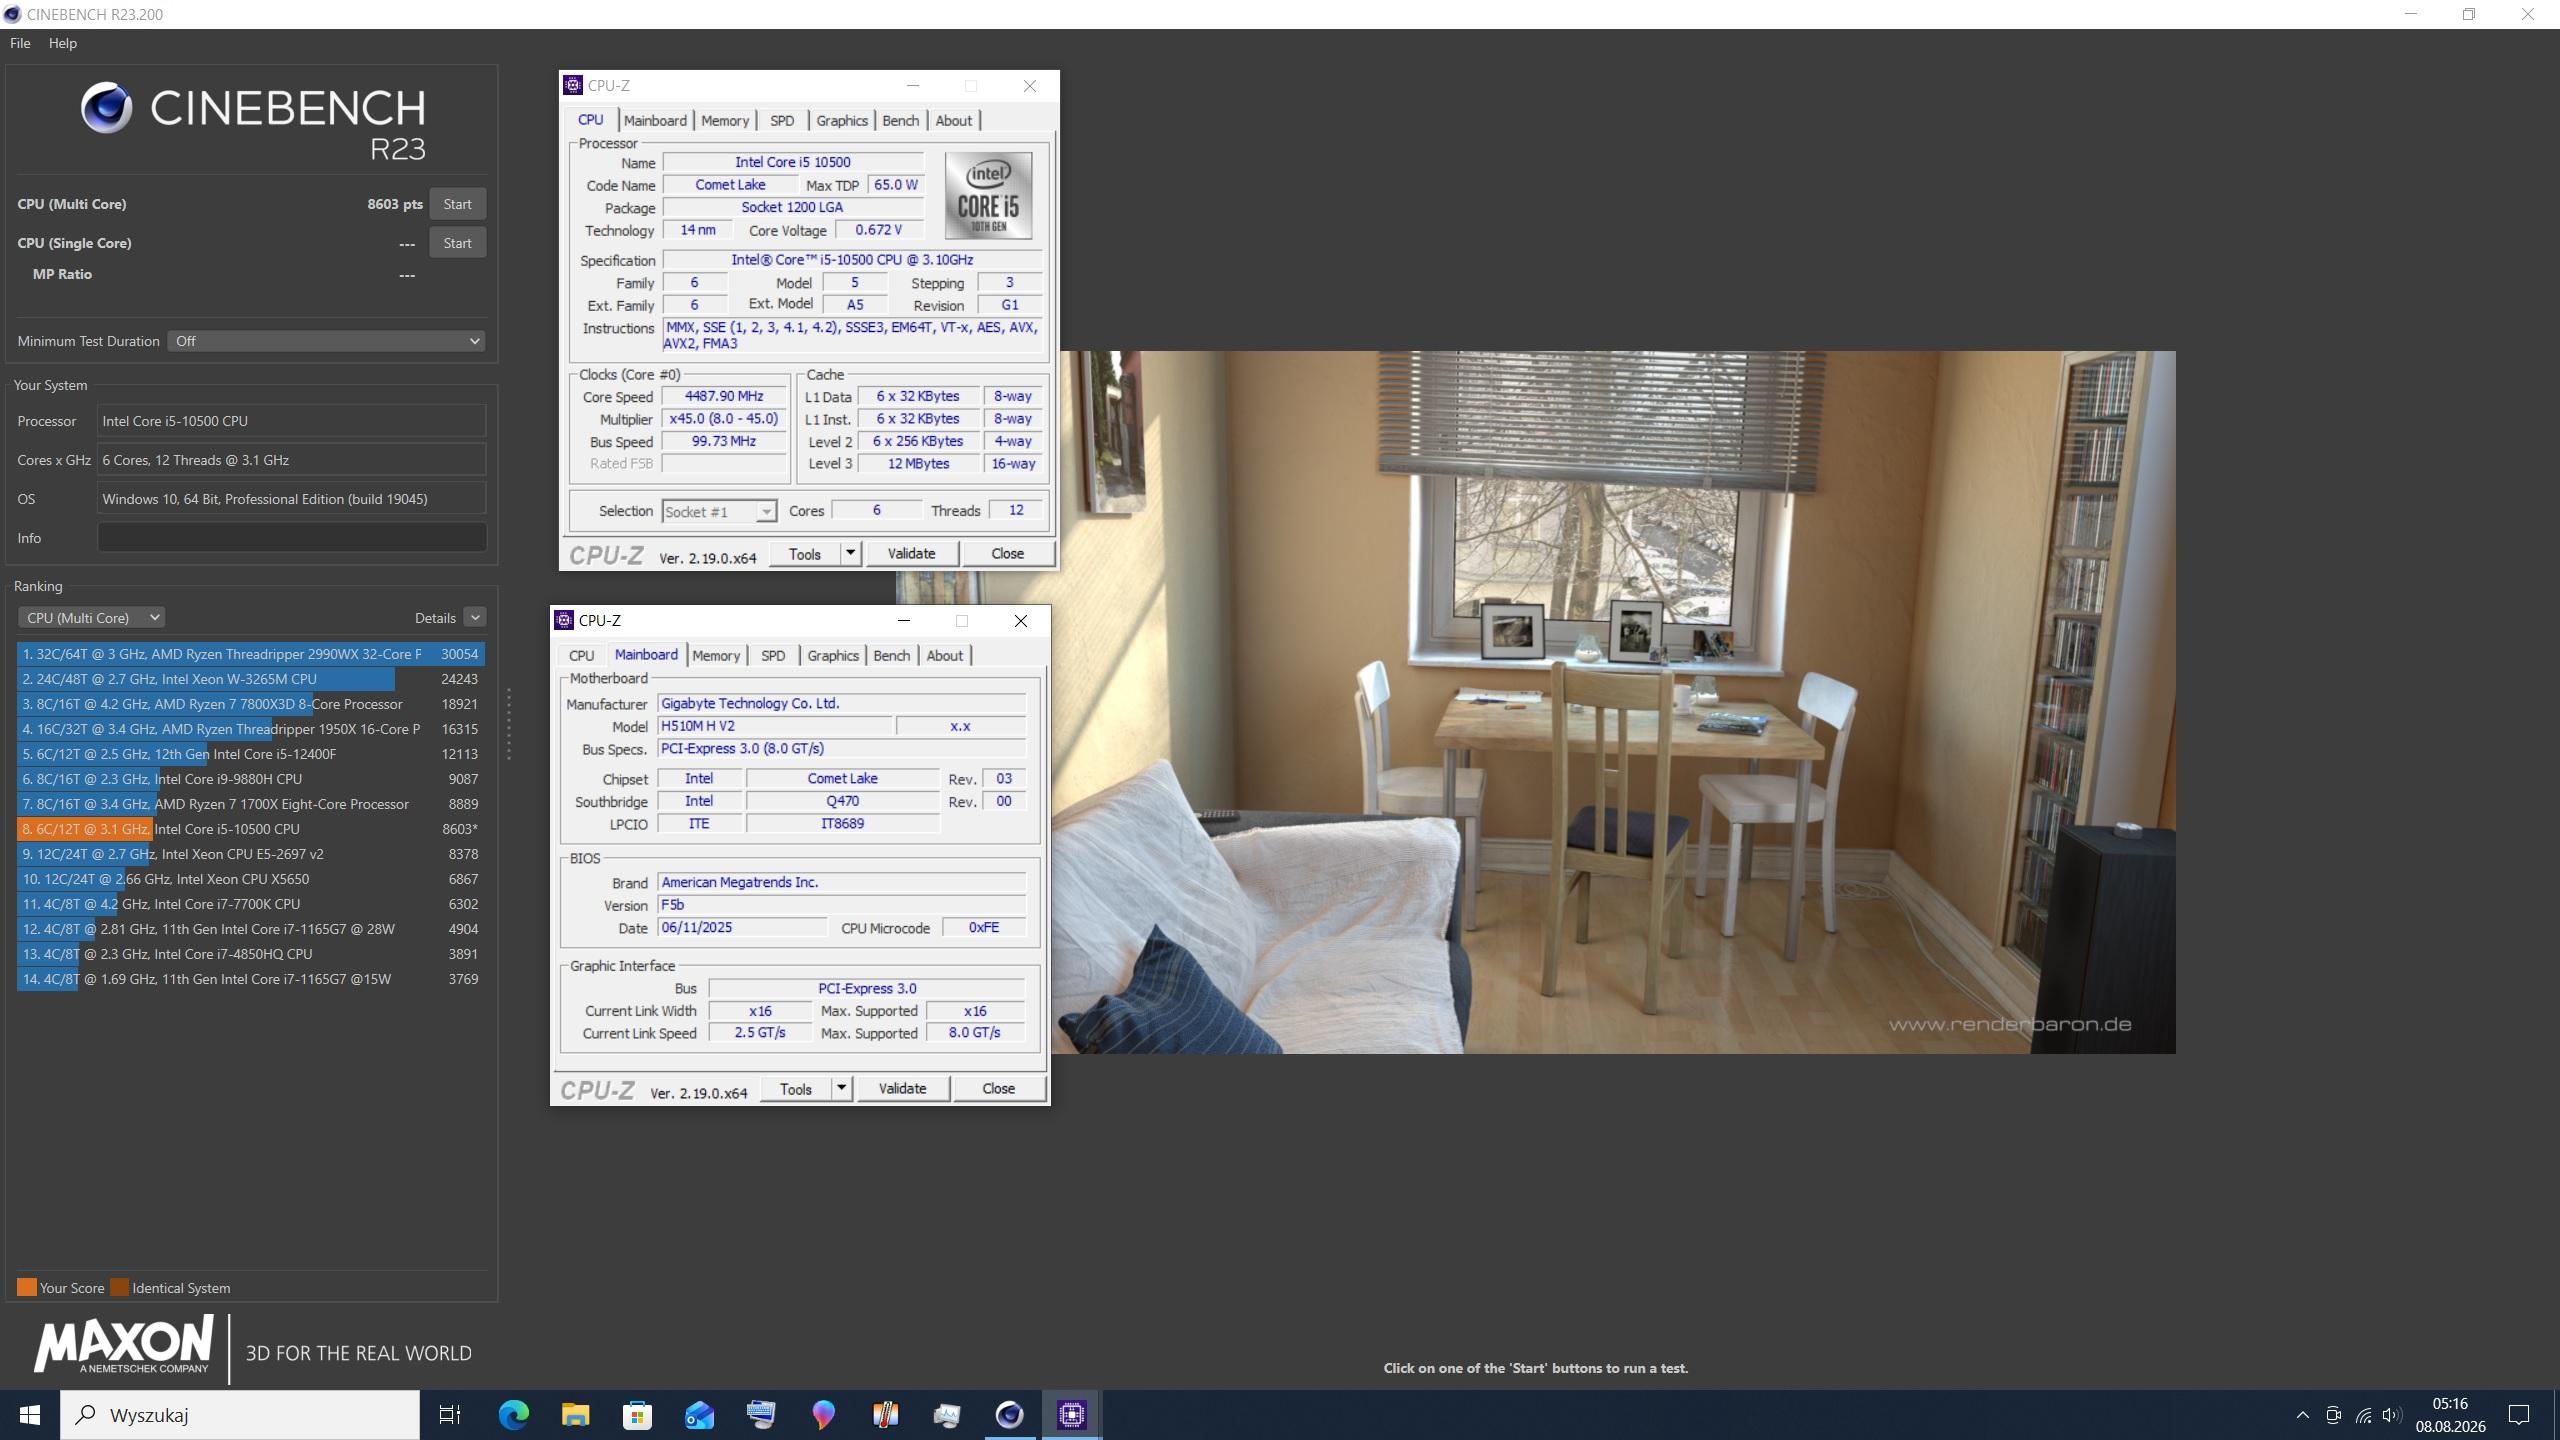Open Task View in the taskbar
Screen dimensions: 2560x1440
tap(450, 1415)
